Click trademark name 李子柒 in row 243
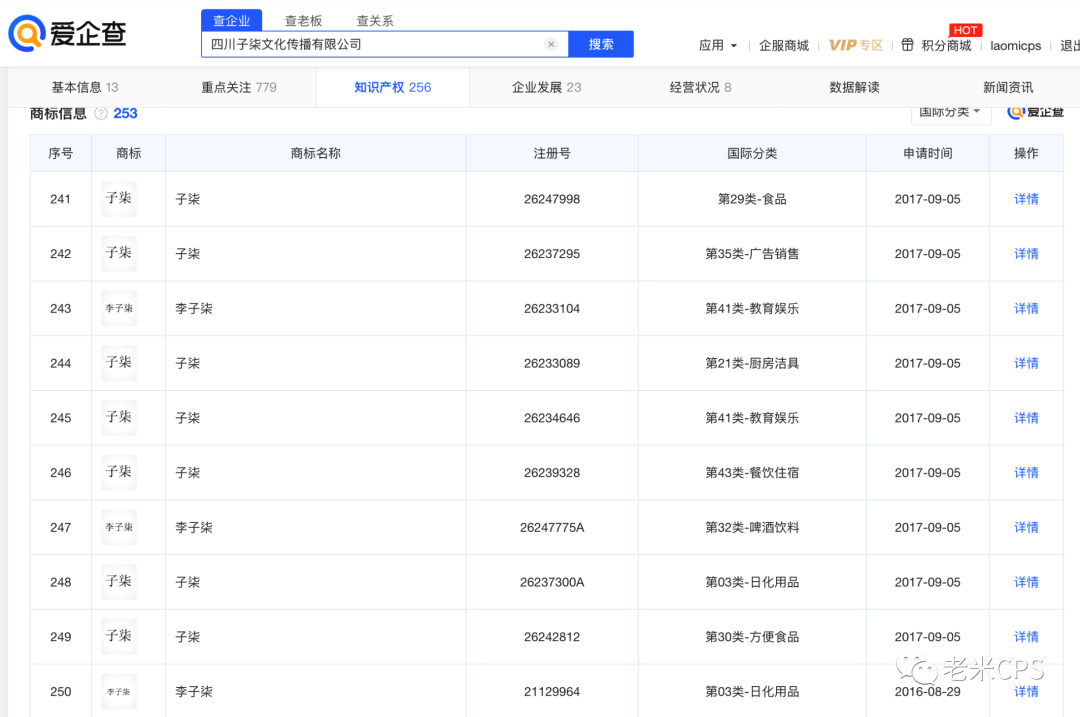Screen dimensions: 1080x717 194,309
